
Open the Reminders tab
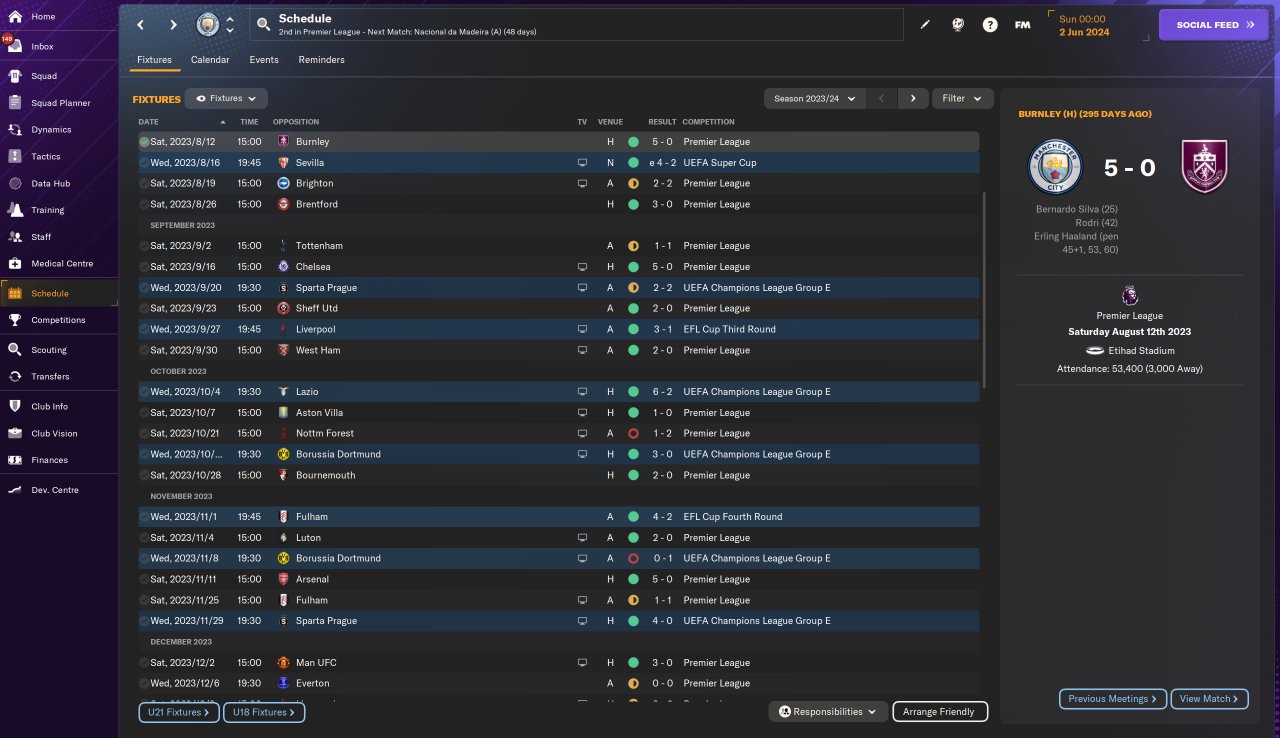click(x=321, y=60)
